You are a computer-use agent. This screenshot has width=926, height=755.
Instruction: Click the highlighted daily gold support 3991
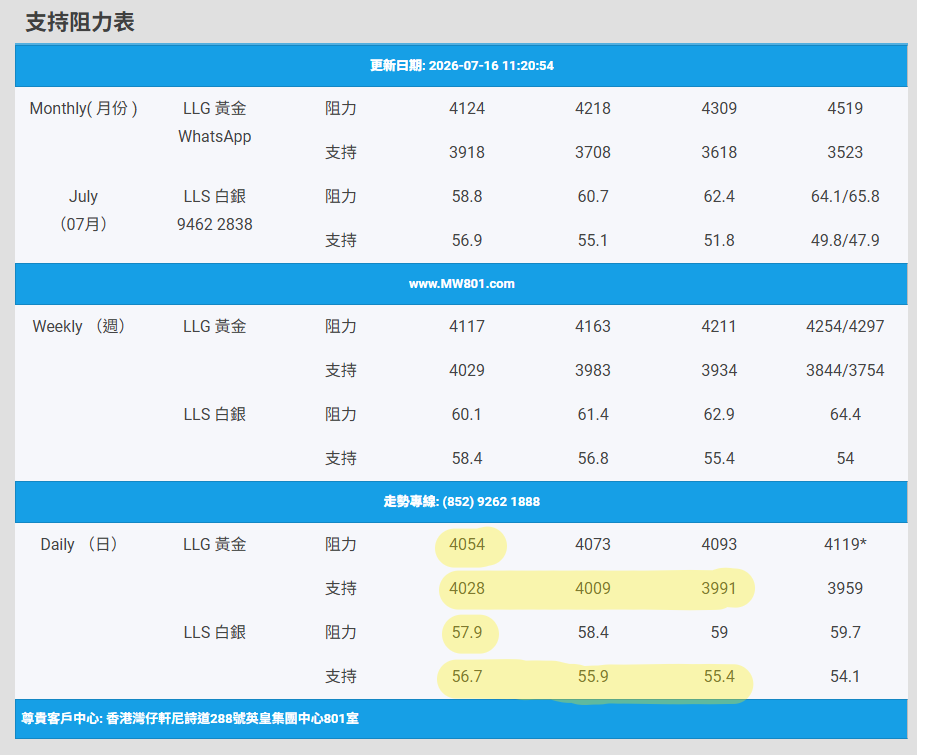click(x=719, y=588)
